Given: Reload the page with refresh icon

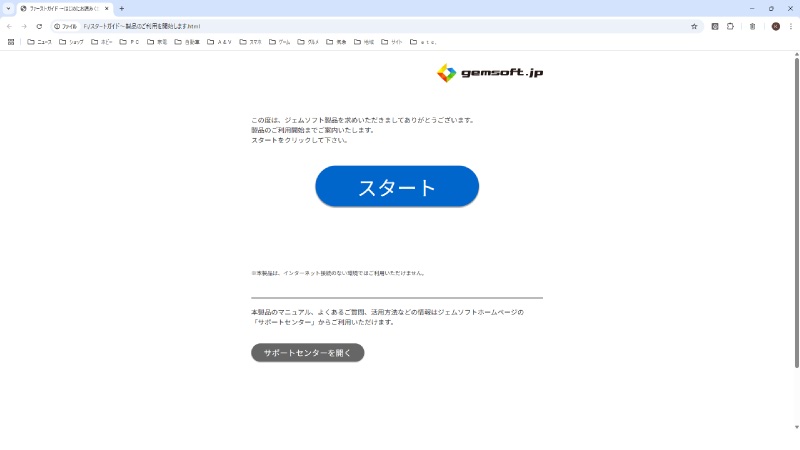Looking at the screenshot, I should 39,26.
